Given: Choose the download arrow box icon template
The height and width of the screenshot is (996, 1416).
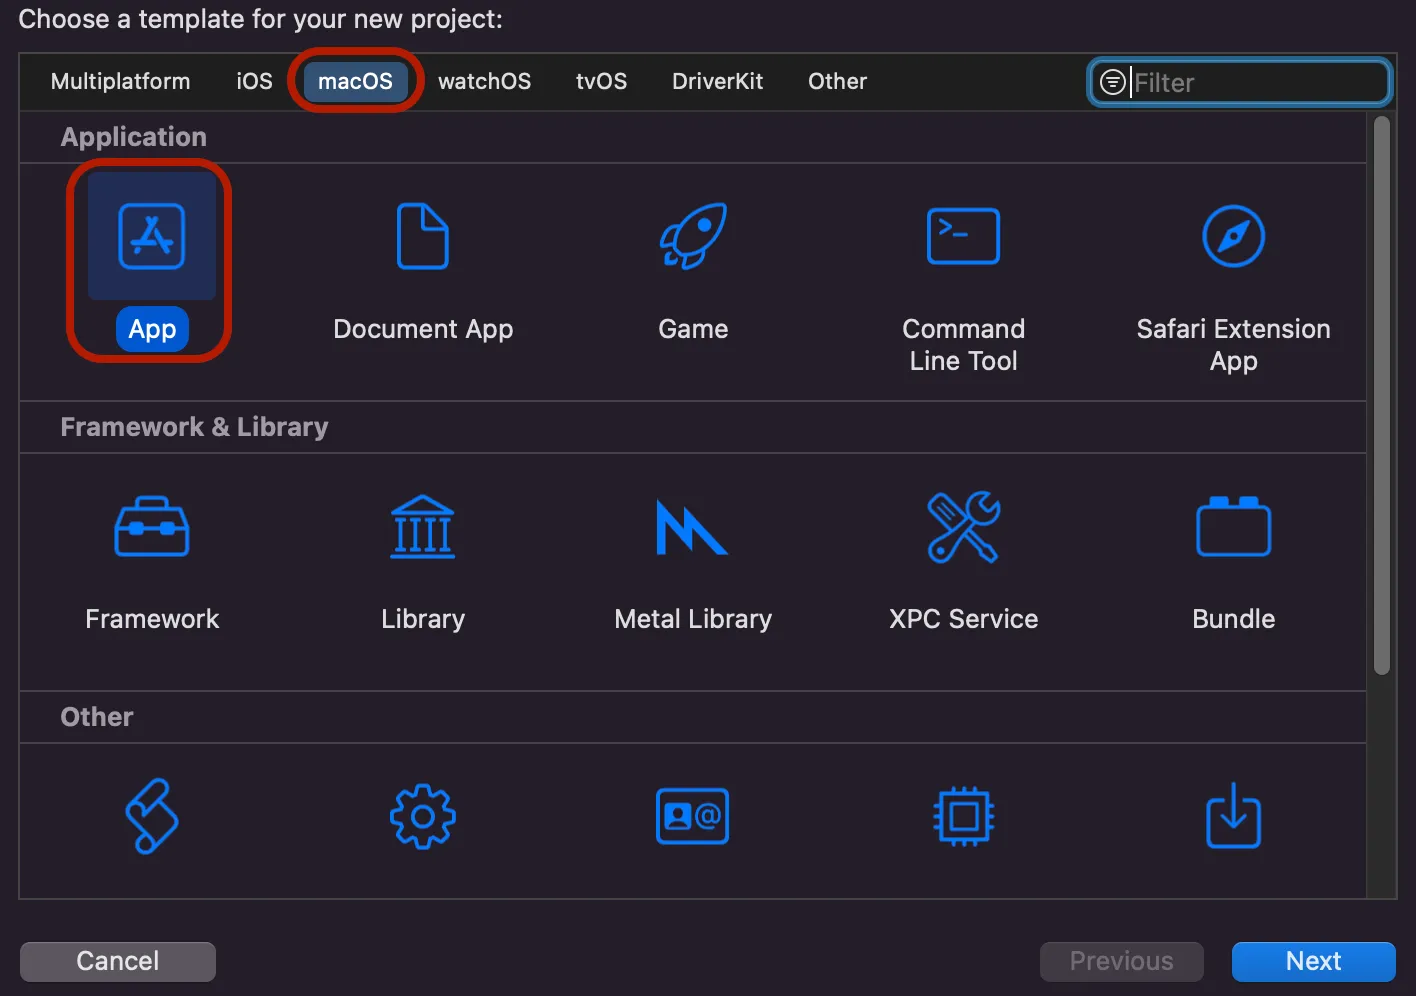Looking at the screenshot, I should (x=1233, y=816).
